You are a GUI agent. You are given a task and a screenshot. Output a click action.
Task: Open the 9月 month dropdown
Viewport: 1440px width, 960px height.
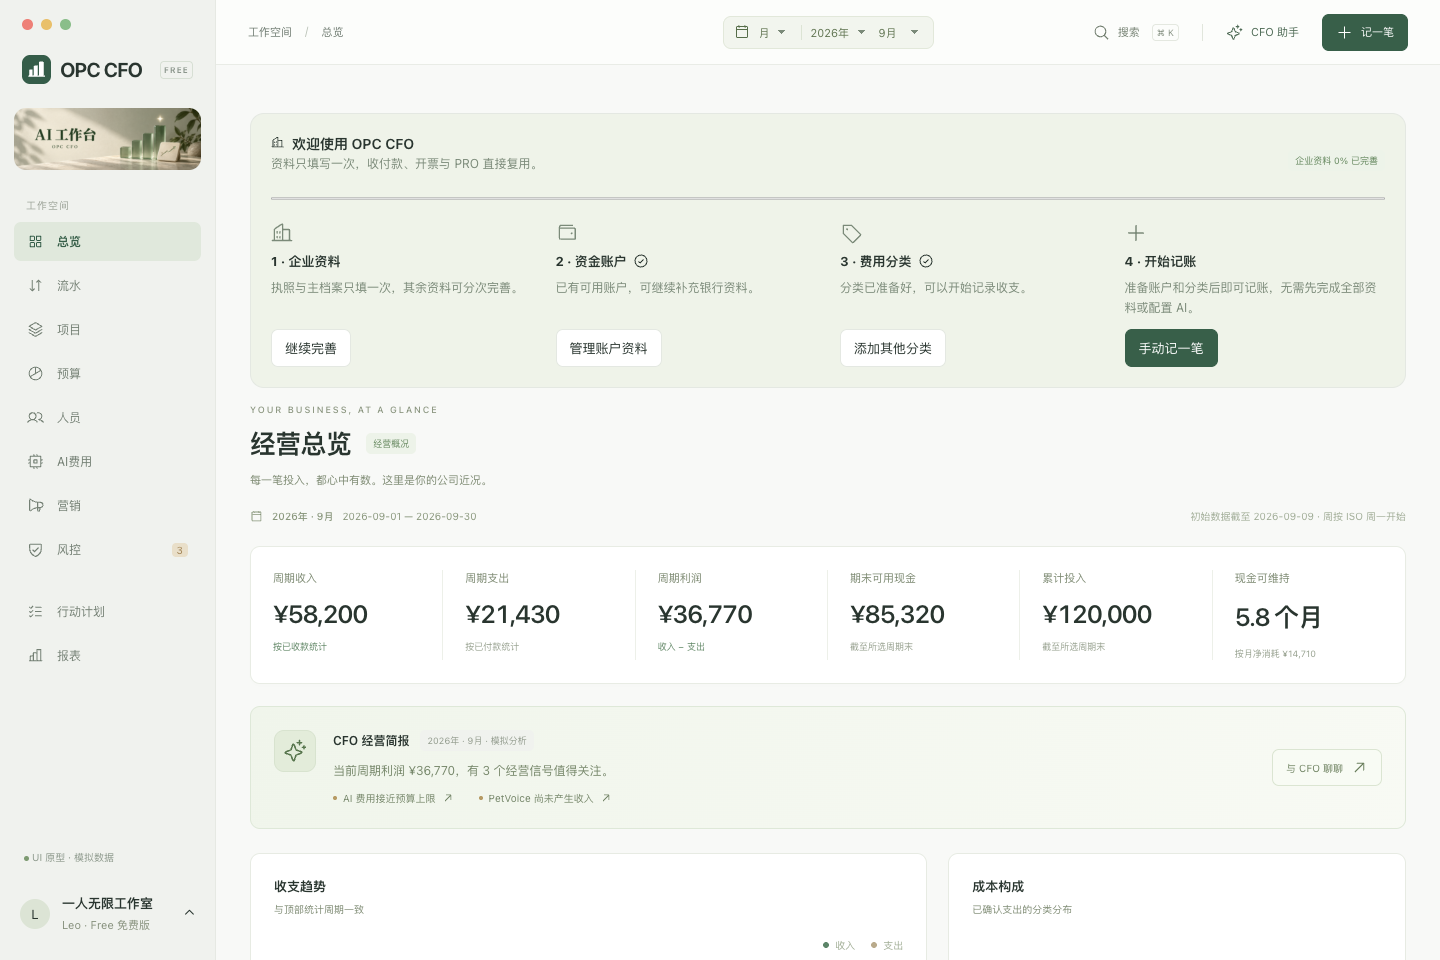898,32
